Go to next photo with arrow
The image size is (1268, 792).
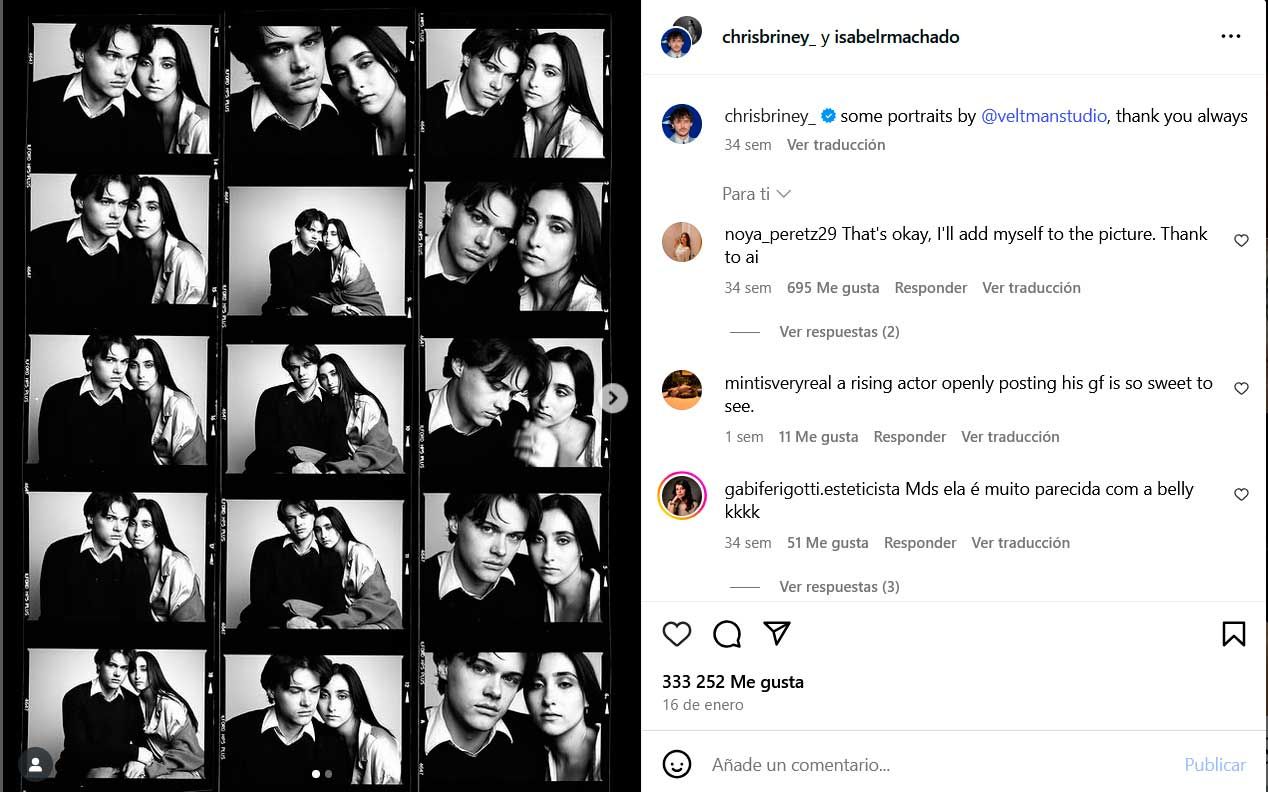pyautogui.click(x=613, y=398)
